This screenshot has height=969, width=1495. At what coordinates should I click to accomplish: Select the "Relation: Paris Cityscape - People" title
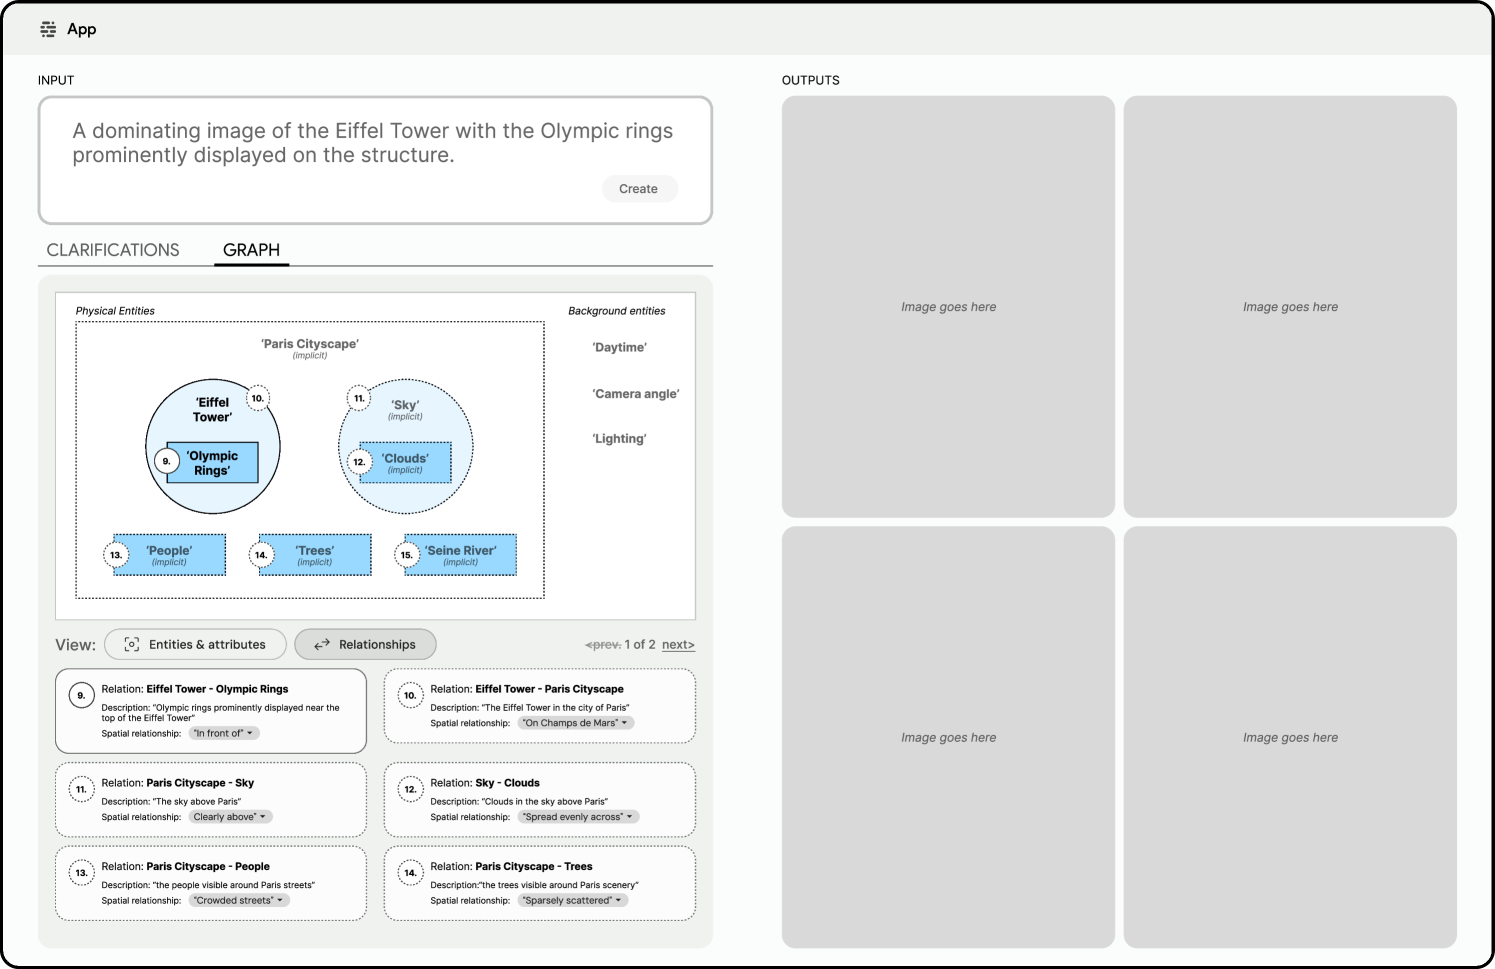click(x=186, y=867)
